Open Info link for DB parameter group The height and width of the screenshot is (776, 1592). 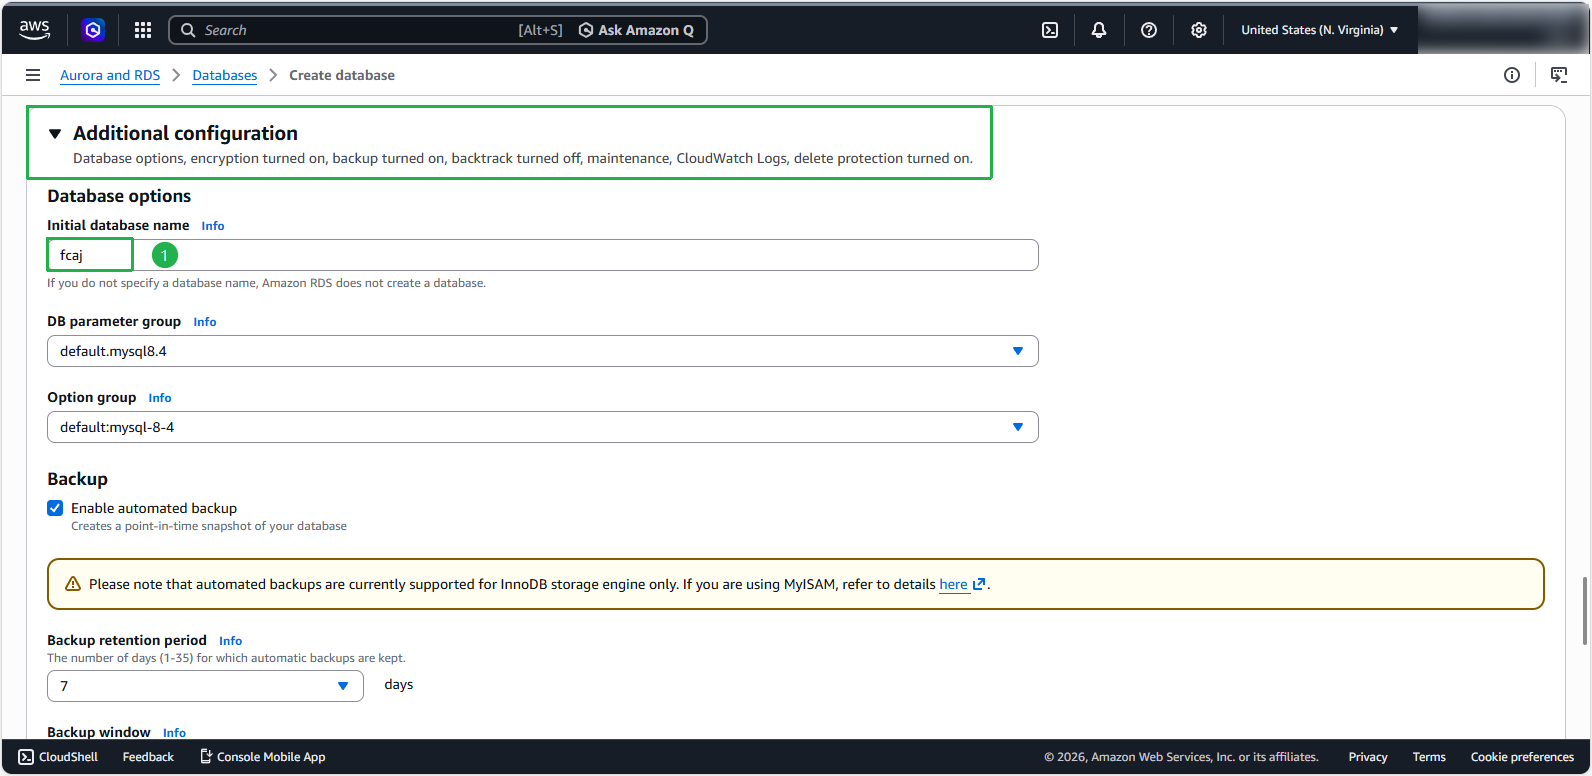(205, 322)
